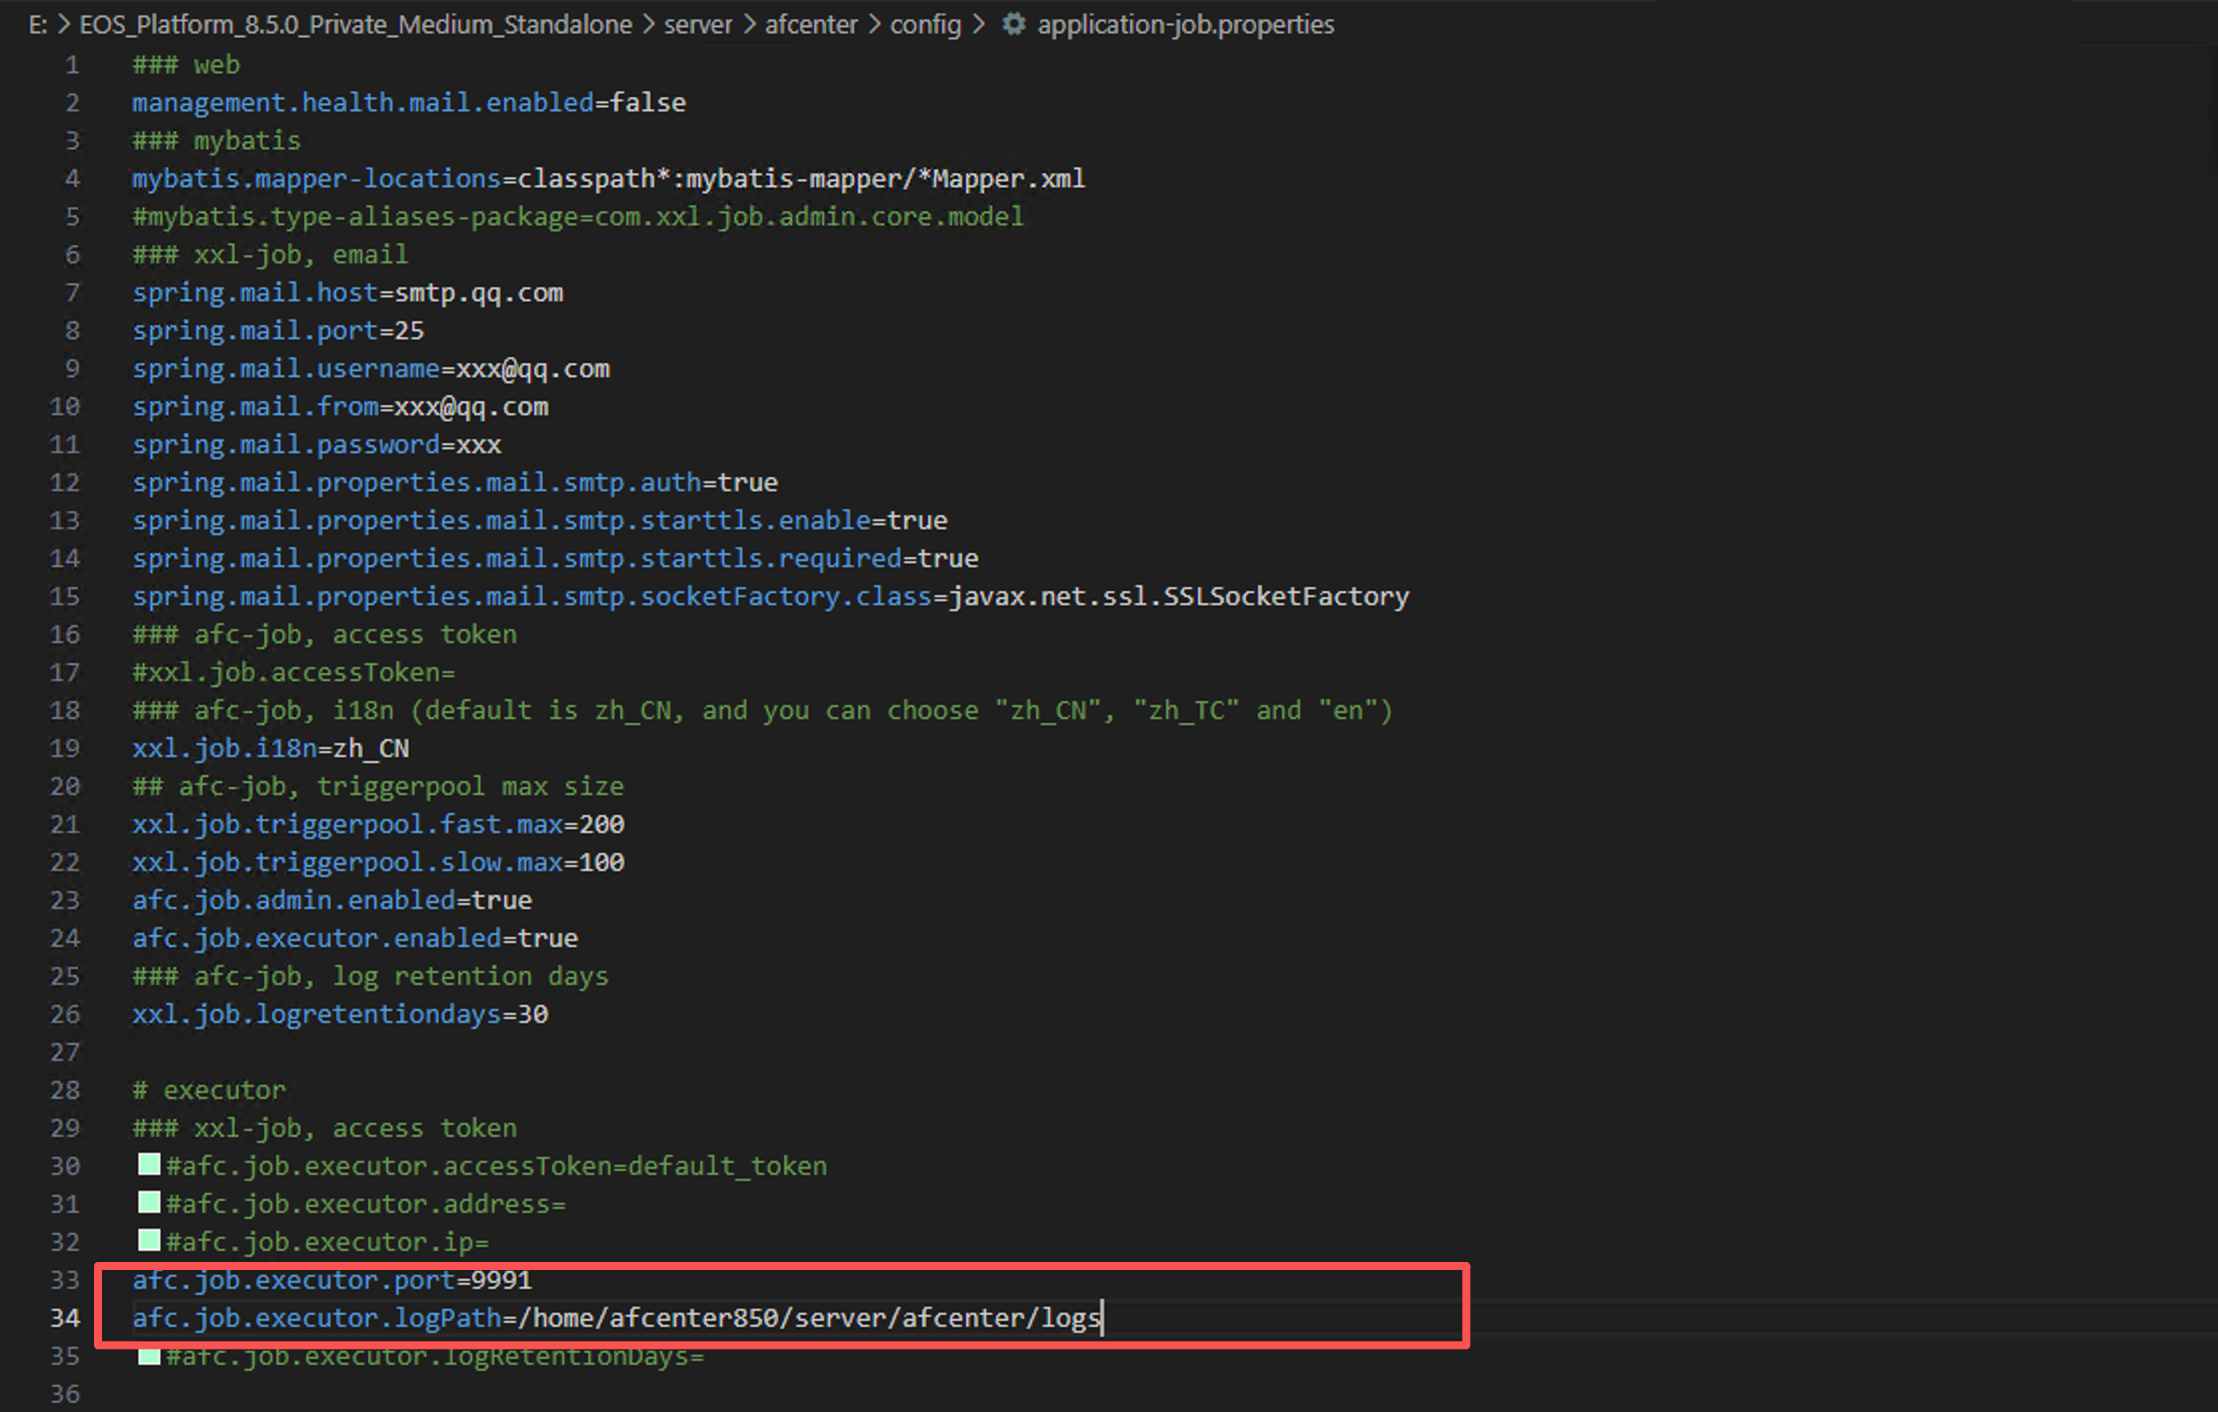Click green swatch before afc.job.executor.address
Screen dimensions: 2218x1412
pos(149,1202)
